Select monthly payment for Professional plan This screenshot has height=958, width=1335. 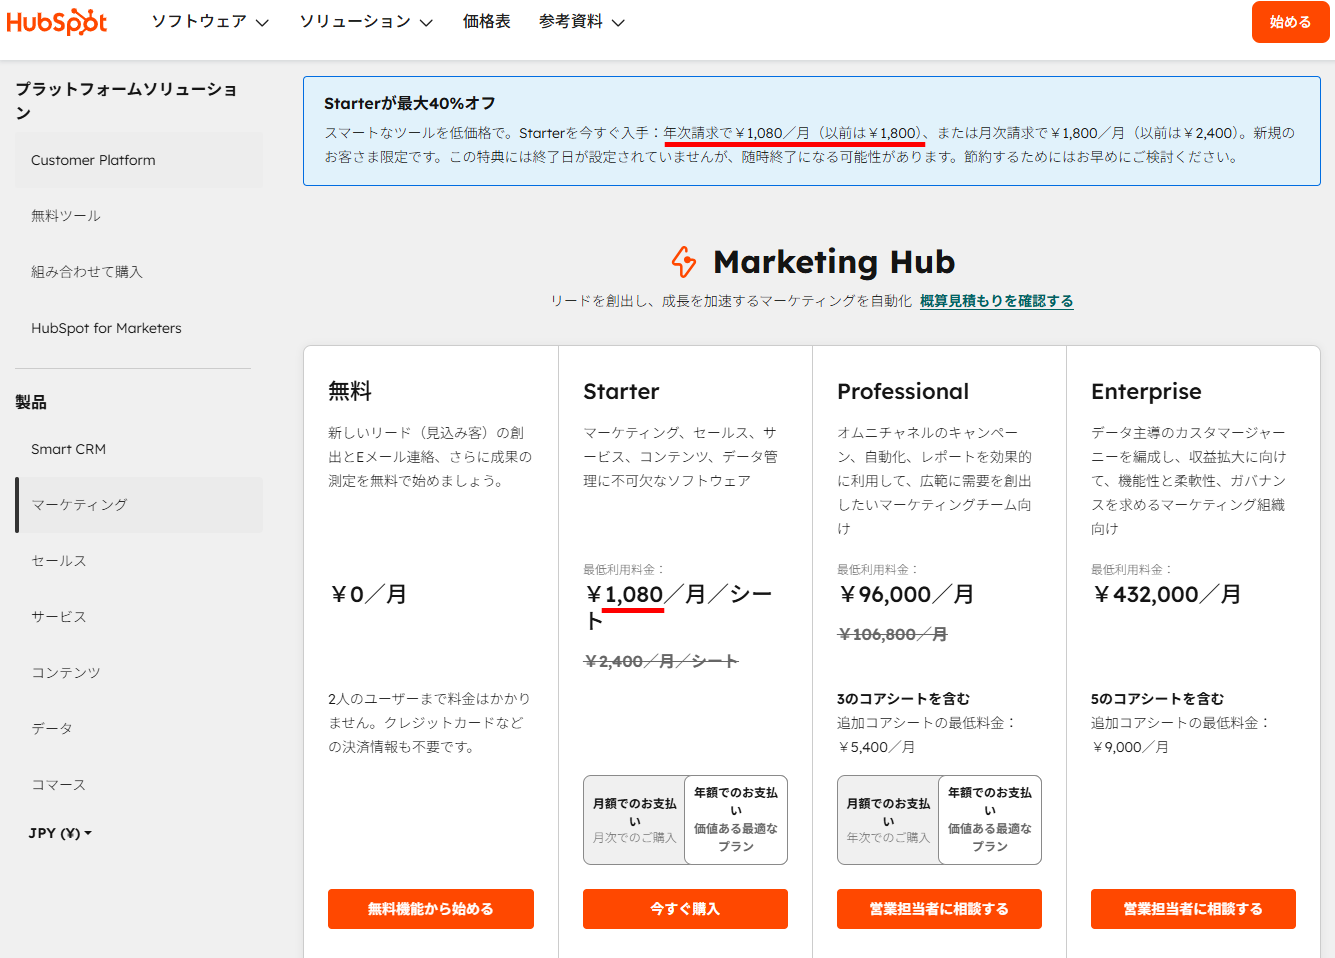(889, 820)
